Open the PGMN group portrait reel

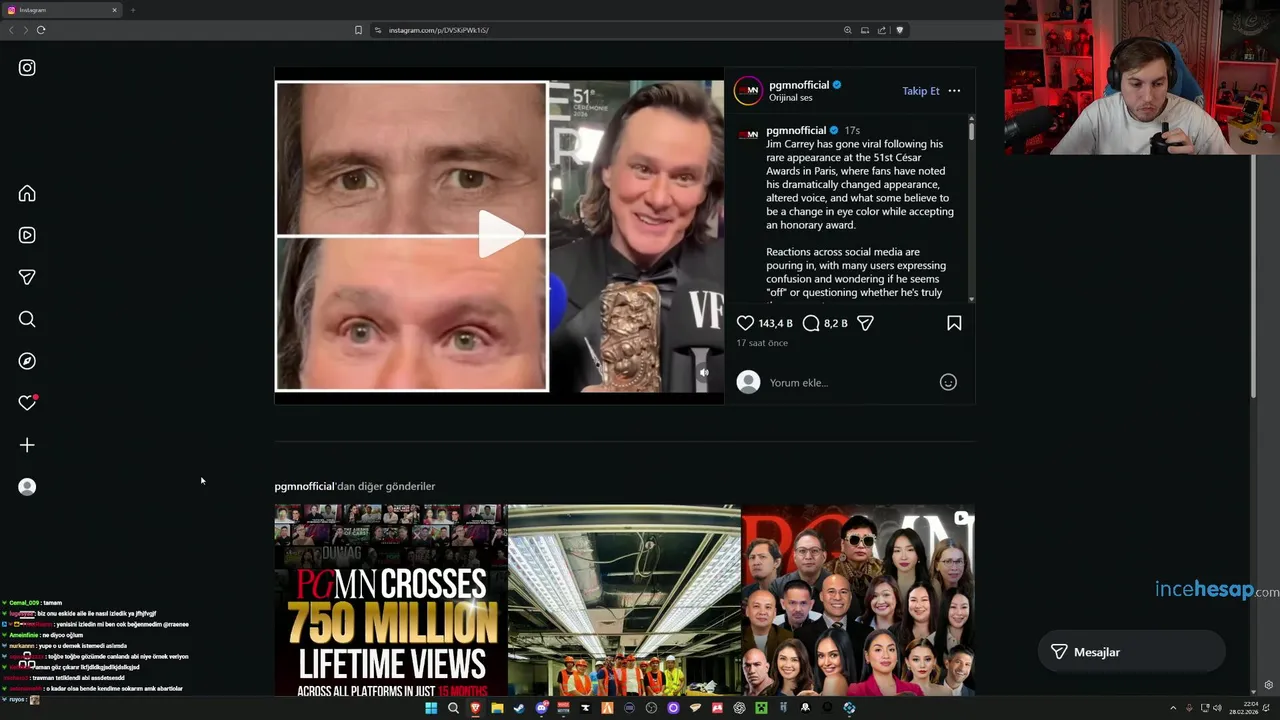(x=858, y=600)
